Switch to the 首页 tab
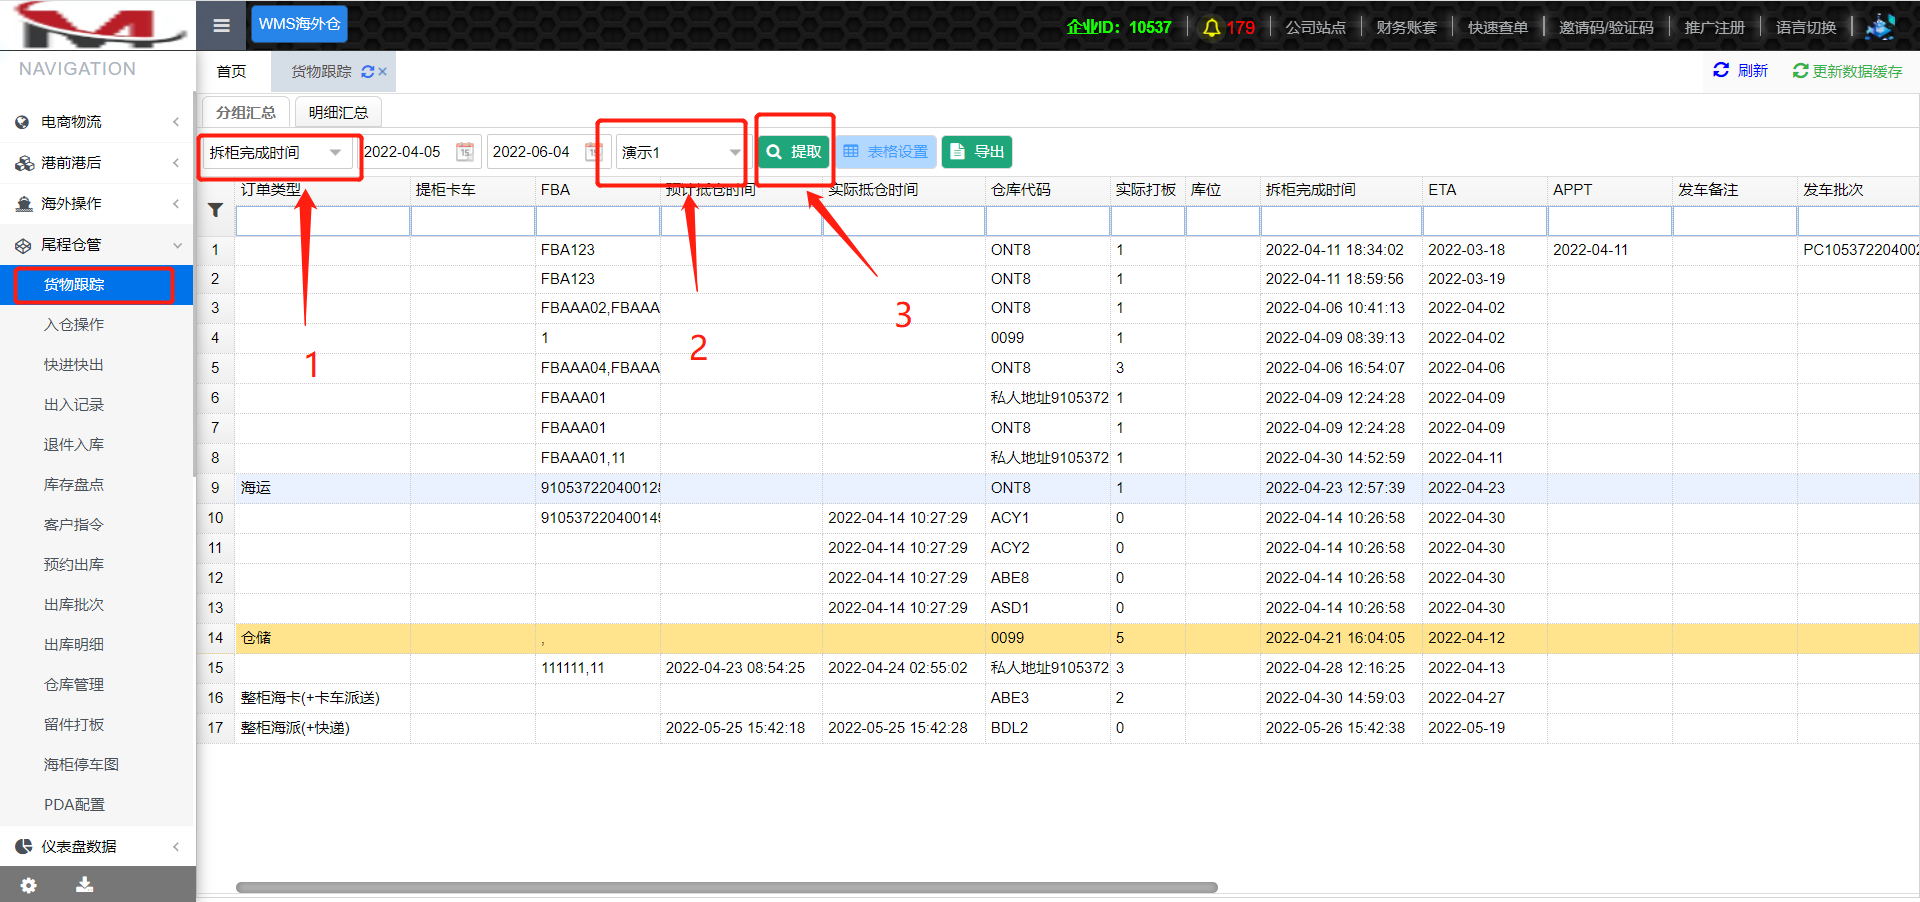Viewport: 1920px width, 902px height. 231,72
